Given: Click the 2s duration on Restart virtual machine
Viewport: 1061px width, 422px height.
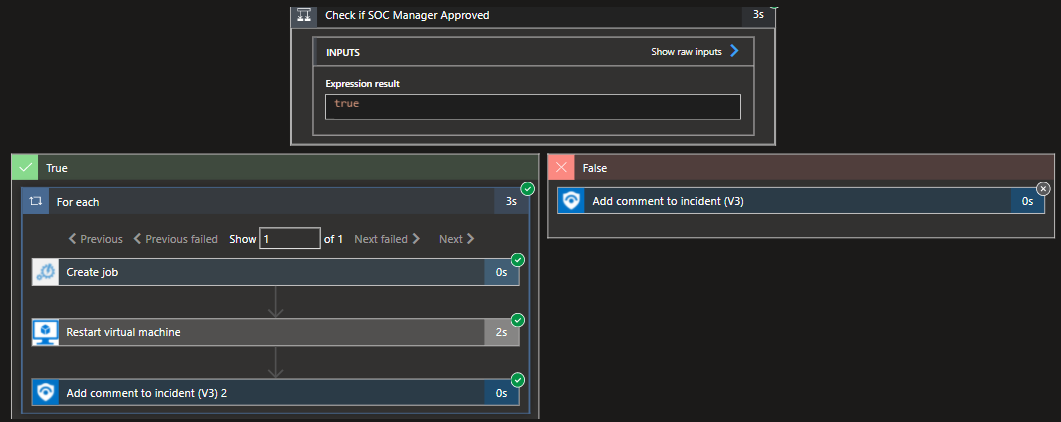Looking at the screenshot, I should pos(501,332).
